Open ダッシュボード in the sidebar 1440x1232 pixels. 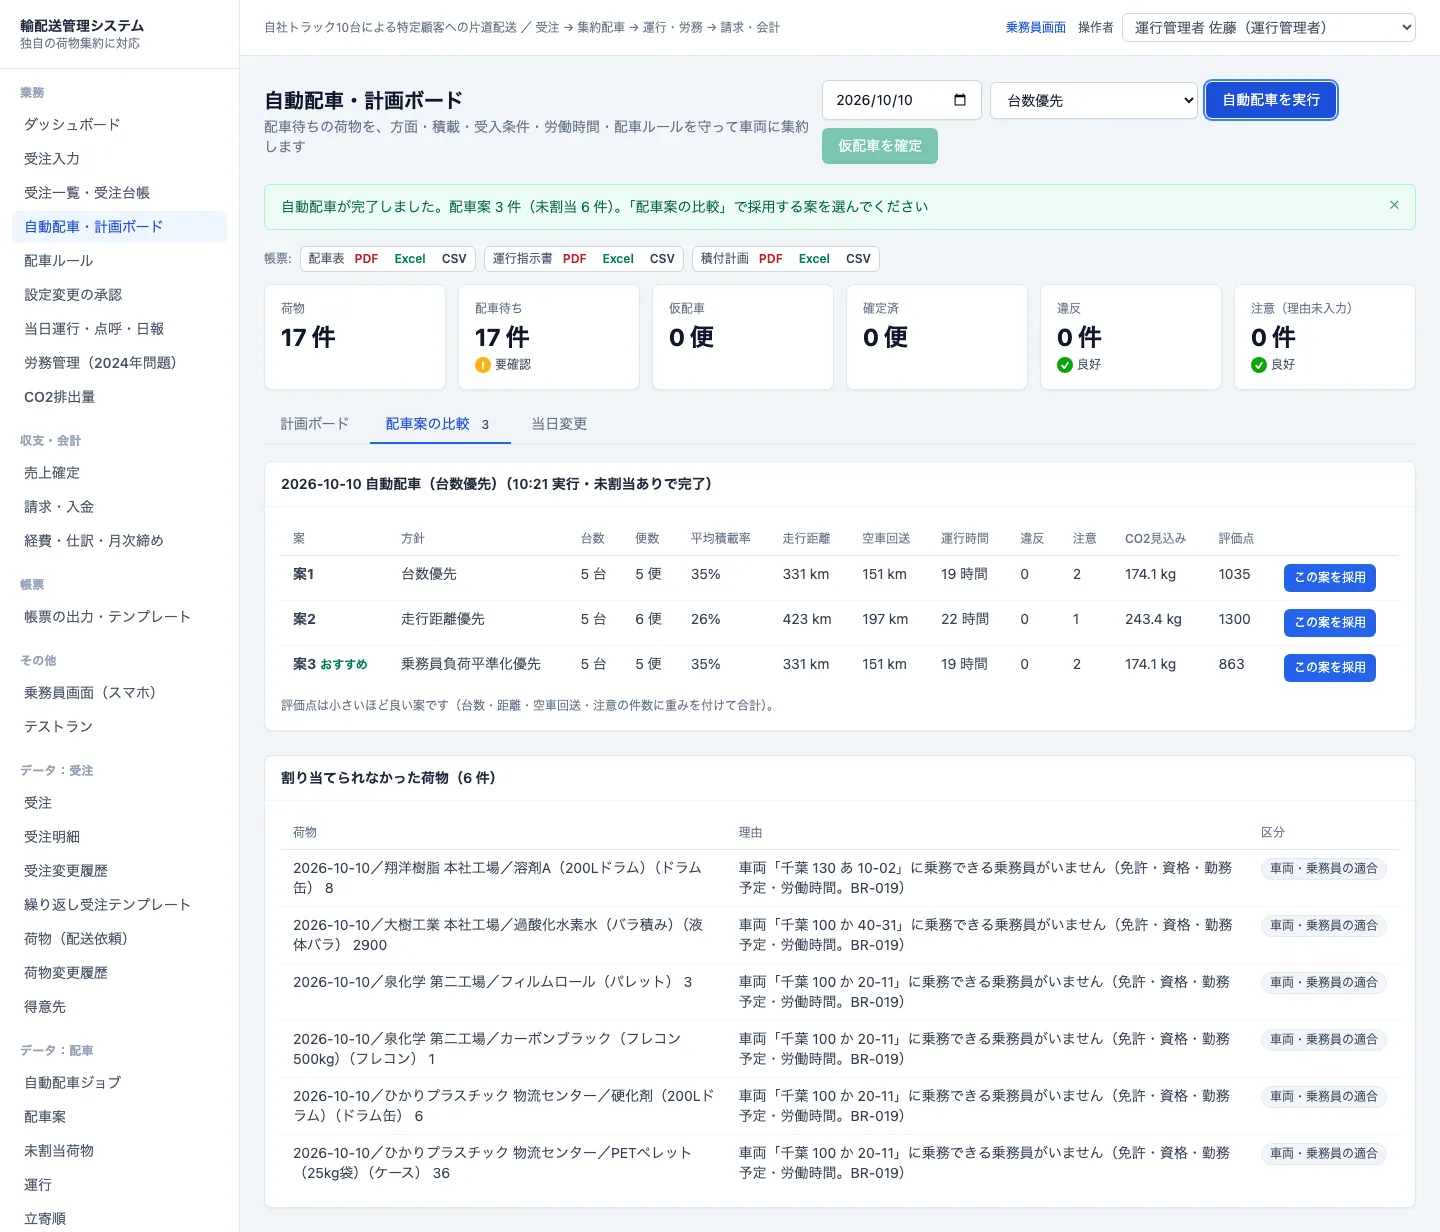[x=120, y=125]
